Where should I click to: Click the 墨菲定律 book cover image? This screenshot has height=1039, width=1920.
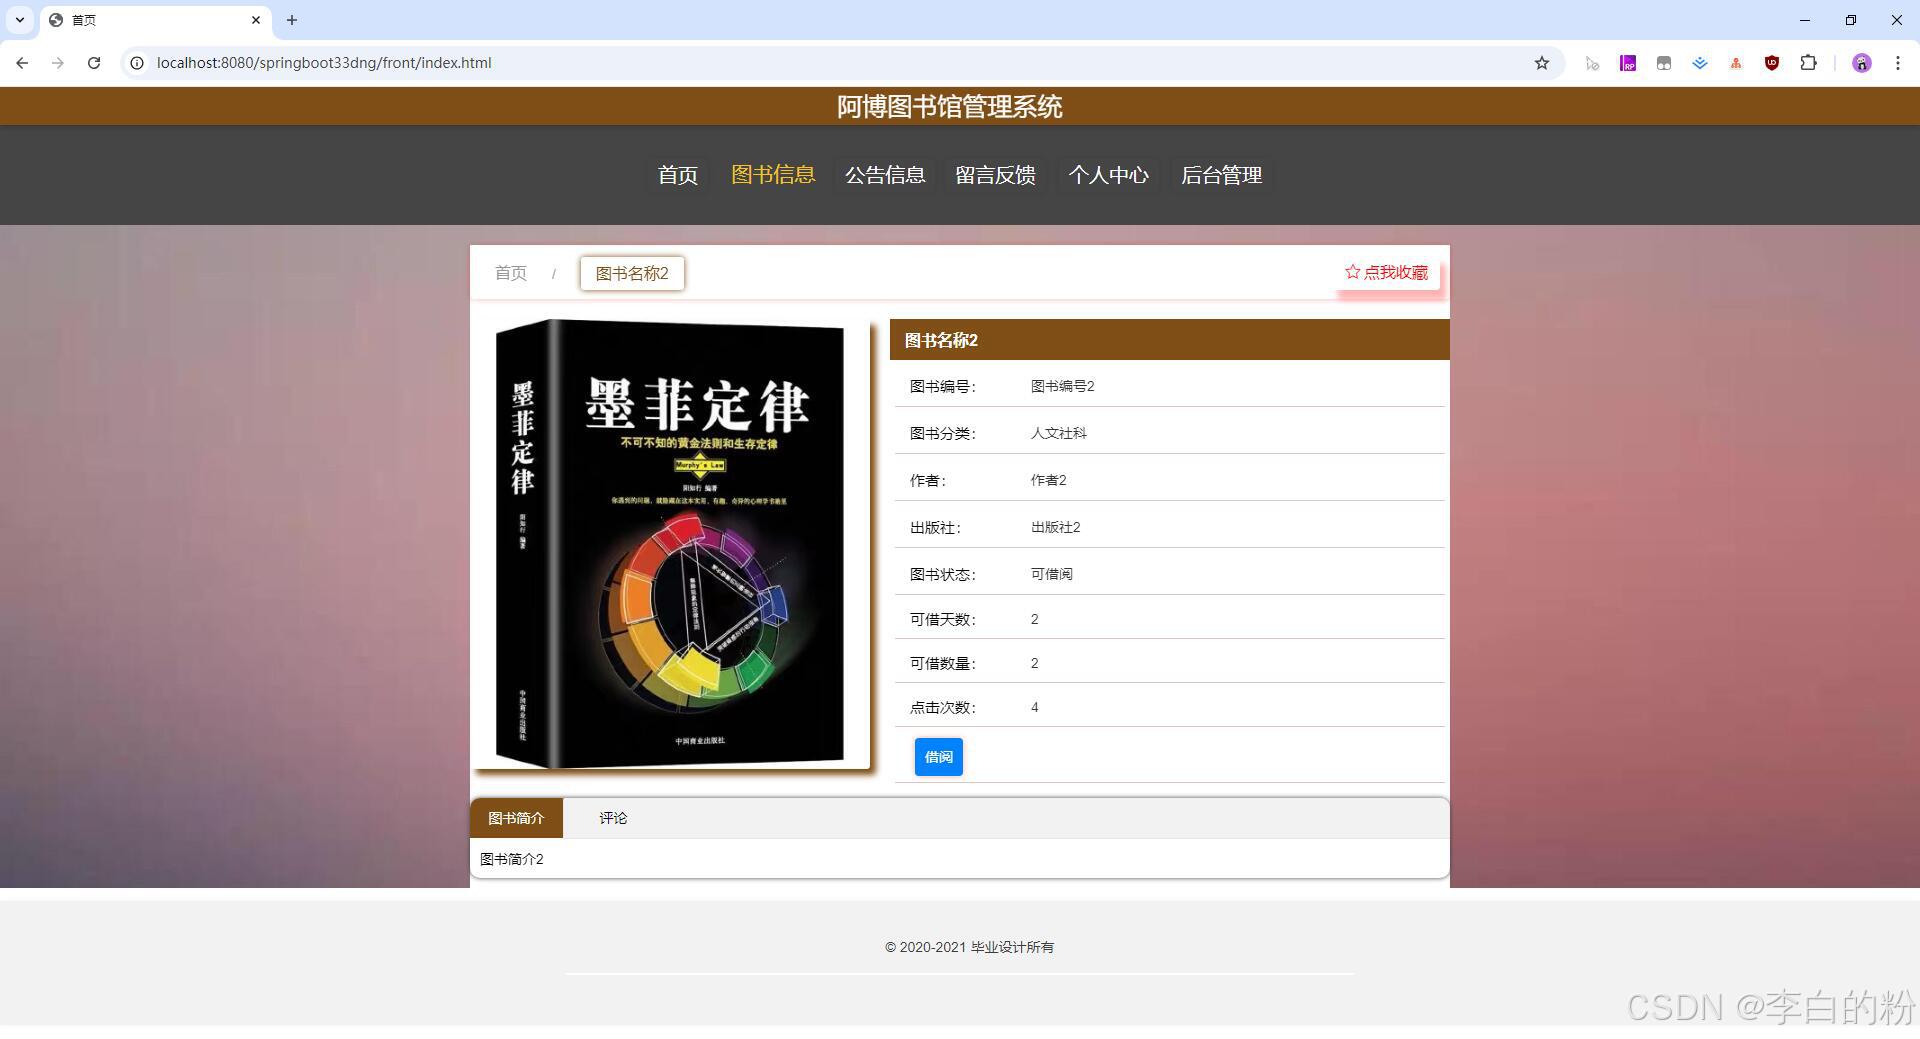click(670, 544)
